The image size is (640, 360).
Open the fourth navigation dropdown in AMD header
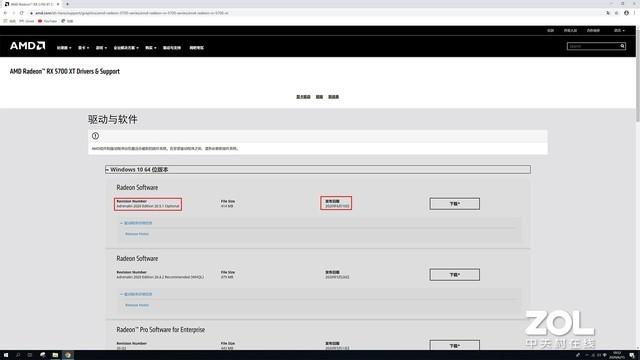[x=126, y=48]
